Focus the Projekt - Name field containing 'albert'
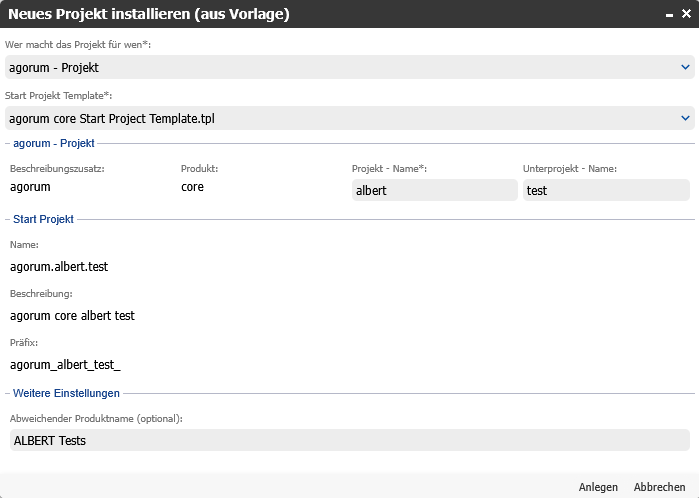The height and width of the screenshot is (498, 699). (435, 190)
